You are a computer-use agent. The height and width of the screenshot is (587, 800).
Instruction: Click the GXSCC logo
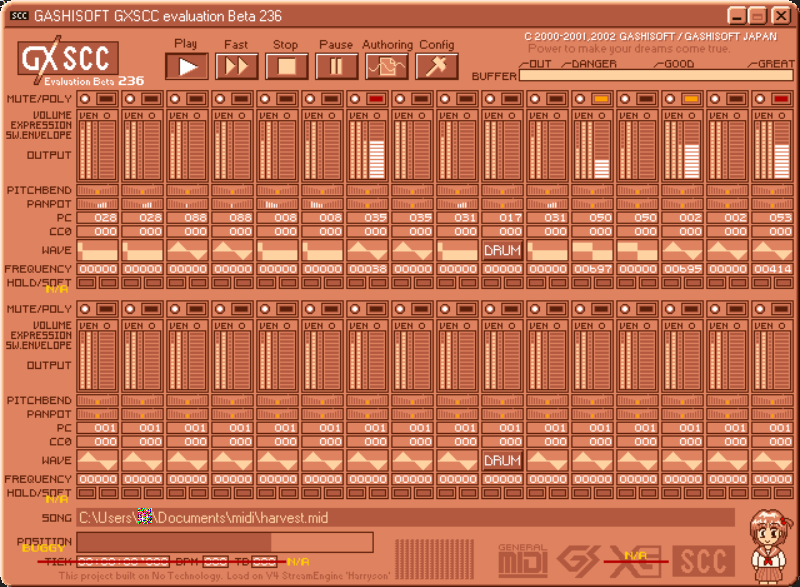(68, 60)
